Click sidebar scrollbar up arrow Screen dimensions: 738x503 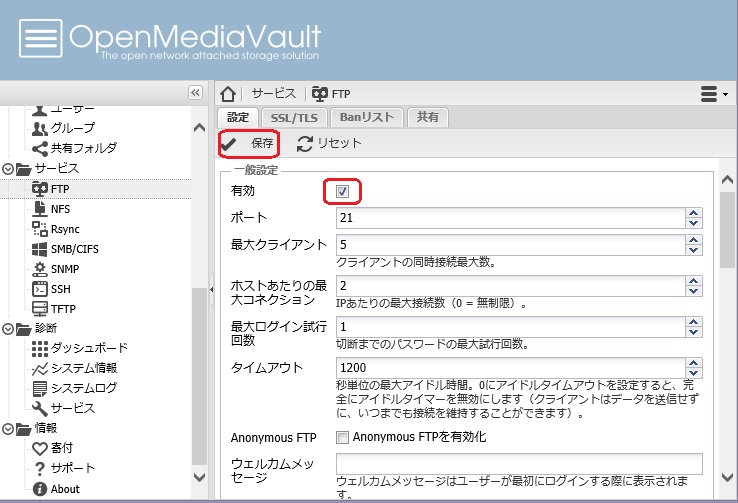pyautogui.click(x=200, y=128)
